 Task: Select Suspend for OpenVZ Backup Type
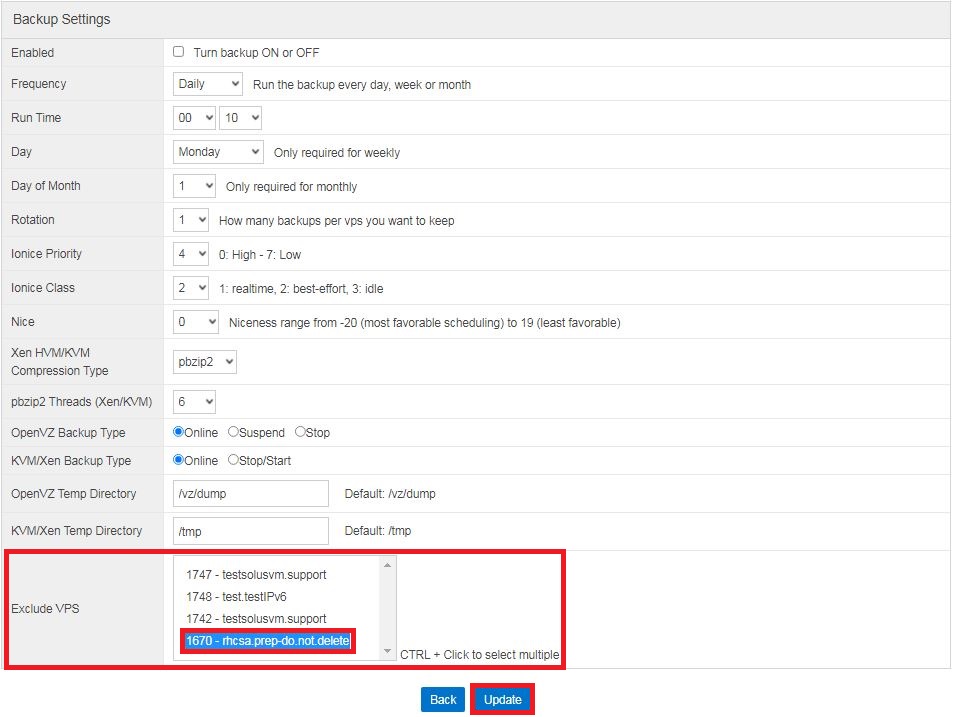pyautogui.click(x=233, y=433)
